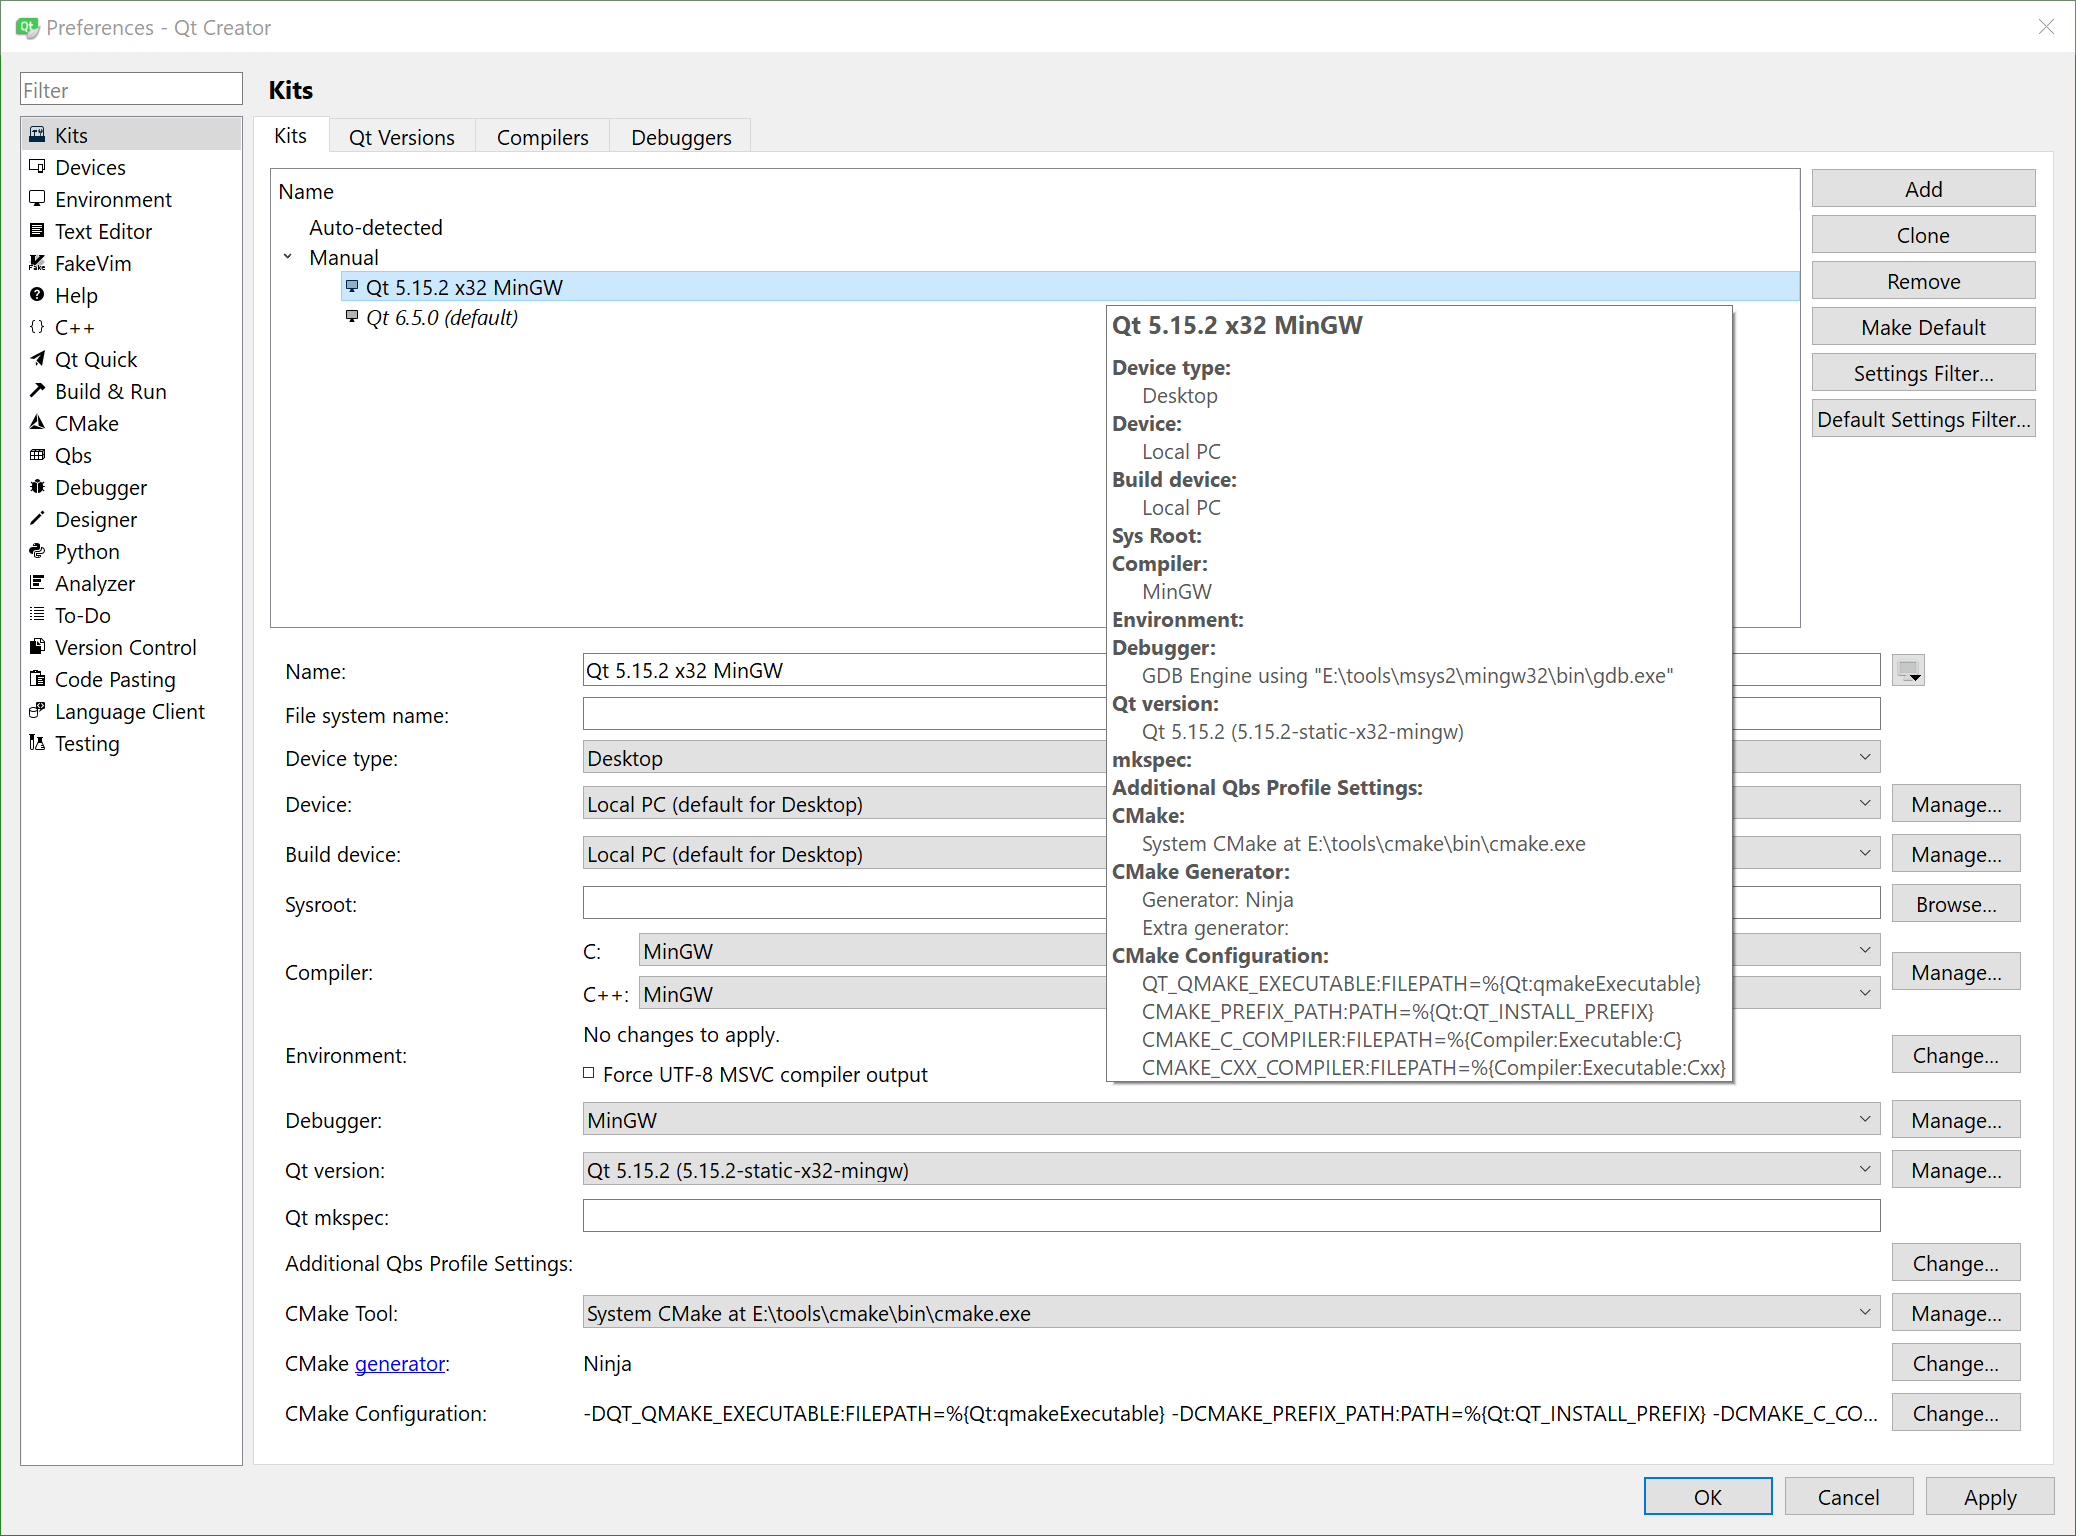Image resolution: width=2076 pixels, height=1536 pixels.
Task: Open the Designer settings icon
Action: 38,518
